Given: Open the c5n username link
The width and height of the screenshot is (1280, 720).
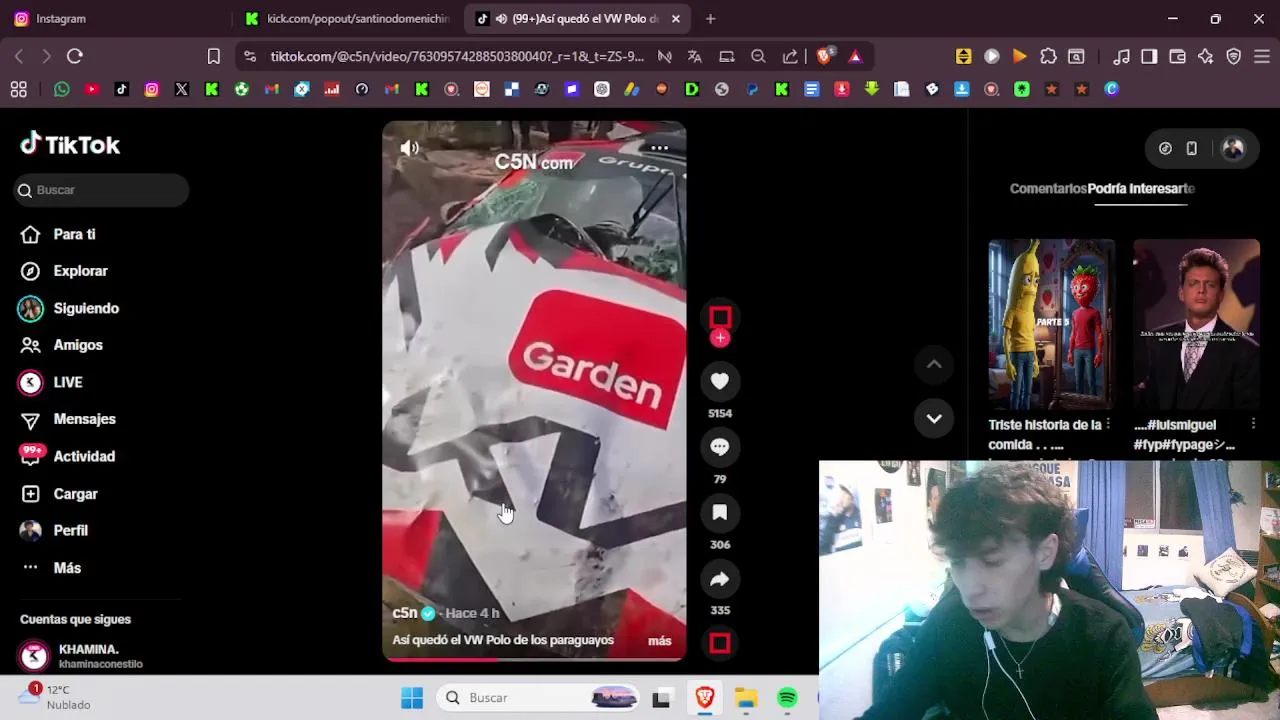Looking at the screenshot, I should point(405,613).
